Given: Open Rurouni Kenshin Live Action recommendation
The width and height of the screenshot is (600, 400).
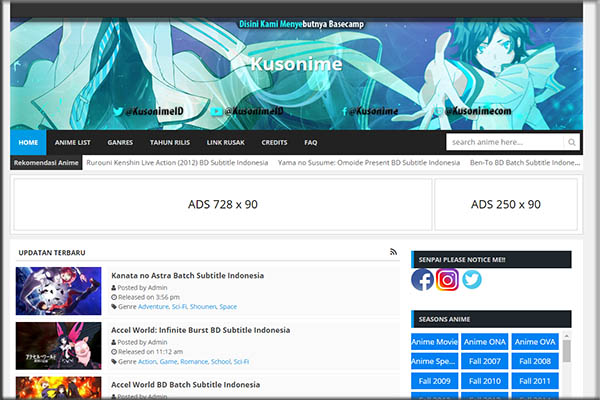Looking at the screenshot, I should coord(177,163).
